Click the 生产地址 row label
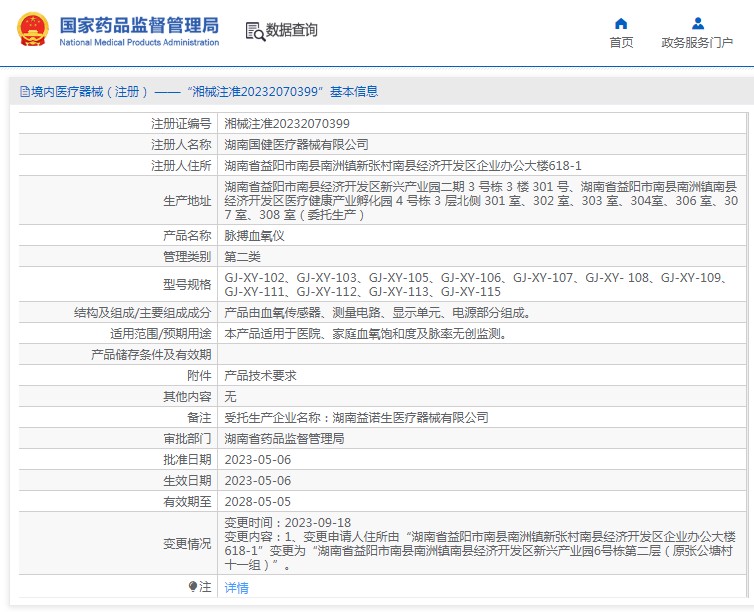The width and height of the screenshot is (754, 612). tap(187, 200)
